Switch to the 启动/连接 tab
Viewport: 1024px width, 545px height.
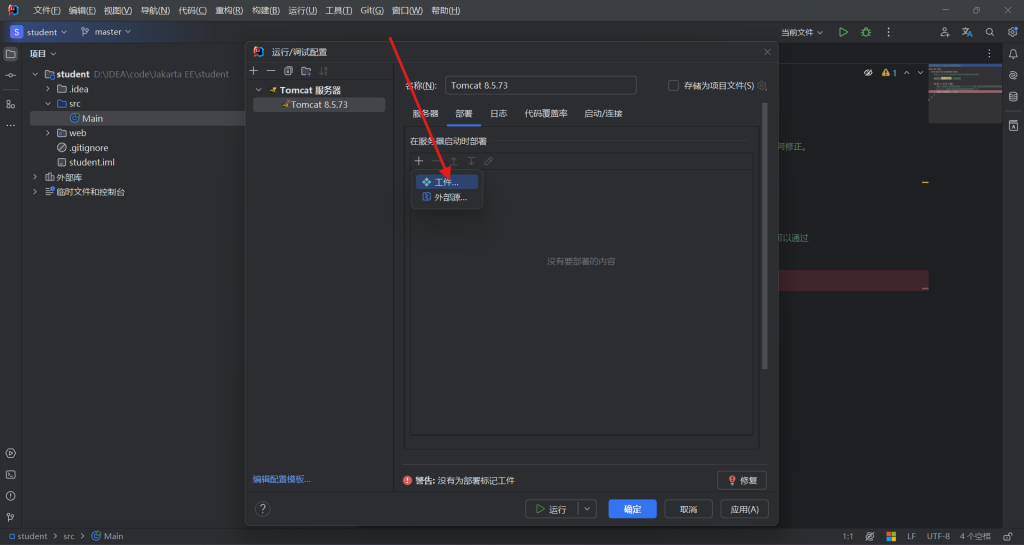[603, 114]
